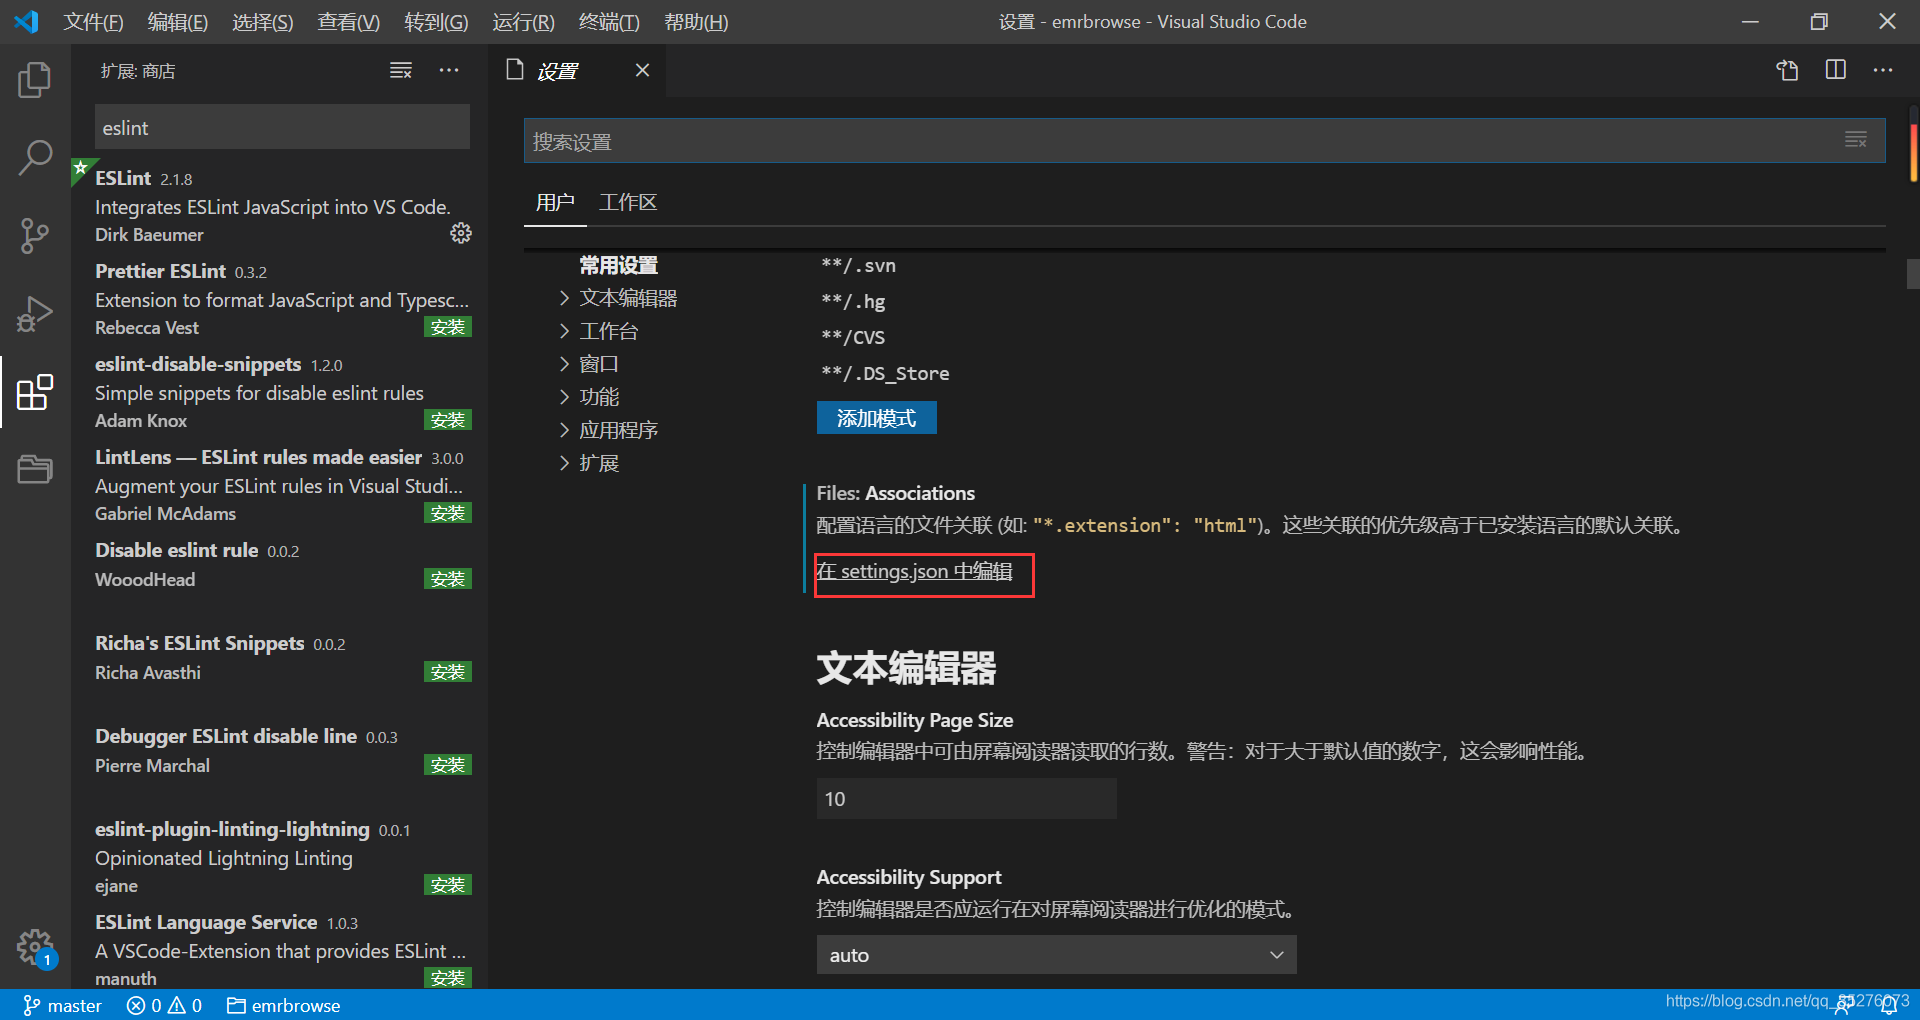Viewport: 1920px width, 1020px height.
Task: Expand 应用程序 settings category
Action: coord(608,430)
